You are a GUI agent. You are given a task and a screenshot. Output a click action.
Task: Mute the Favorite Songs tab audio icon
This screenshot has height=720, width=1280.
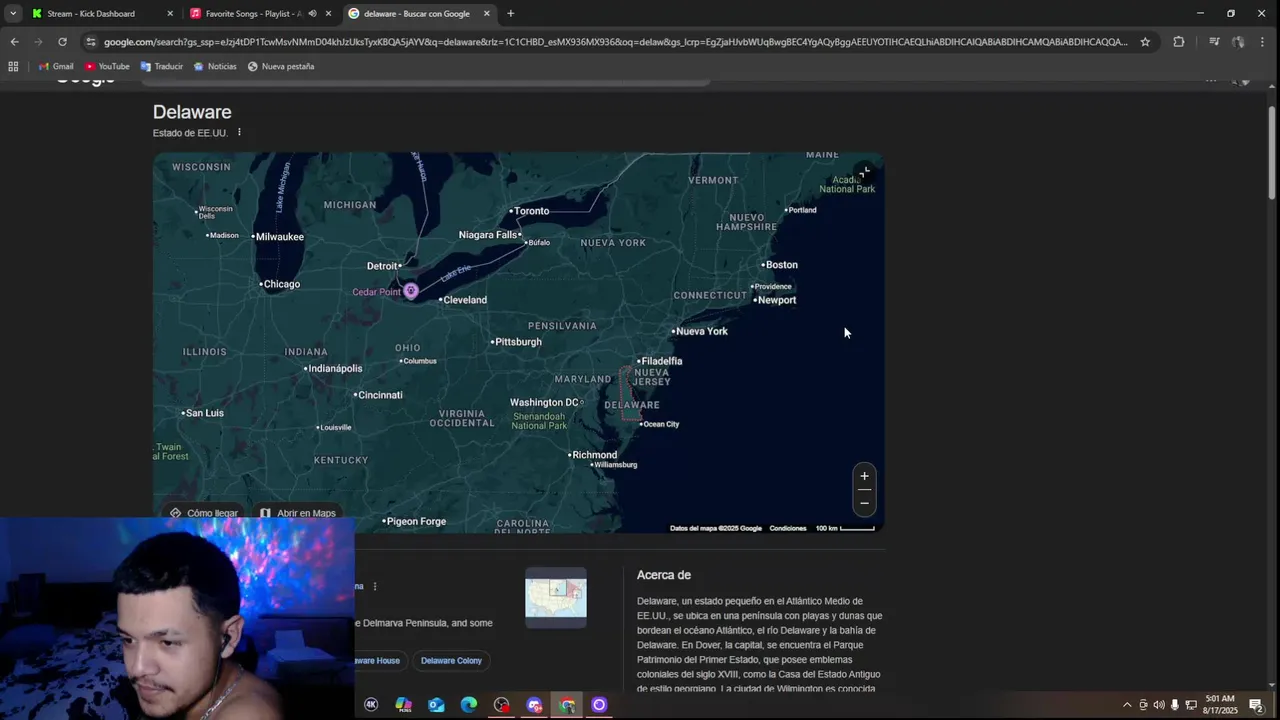pyautogui.click(x=312, y=14)
